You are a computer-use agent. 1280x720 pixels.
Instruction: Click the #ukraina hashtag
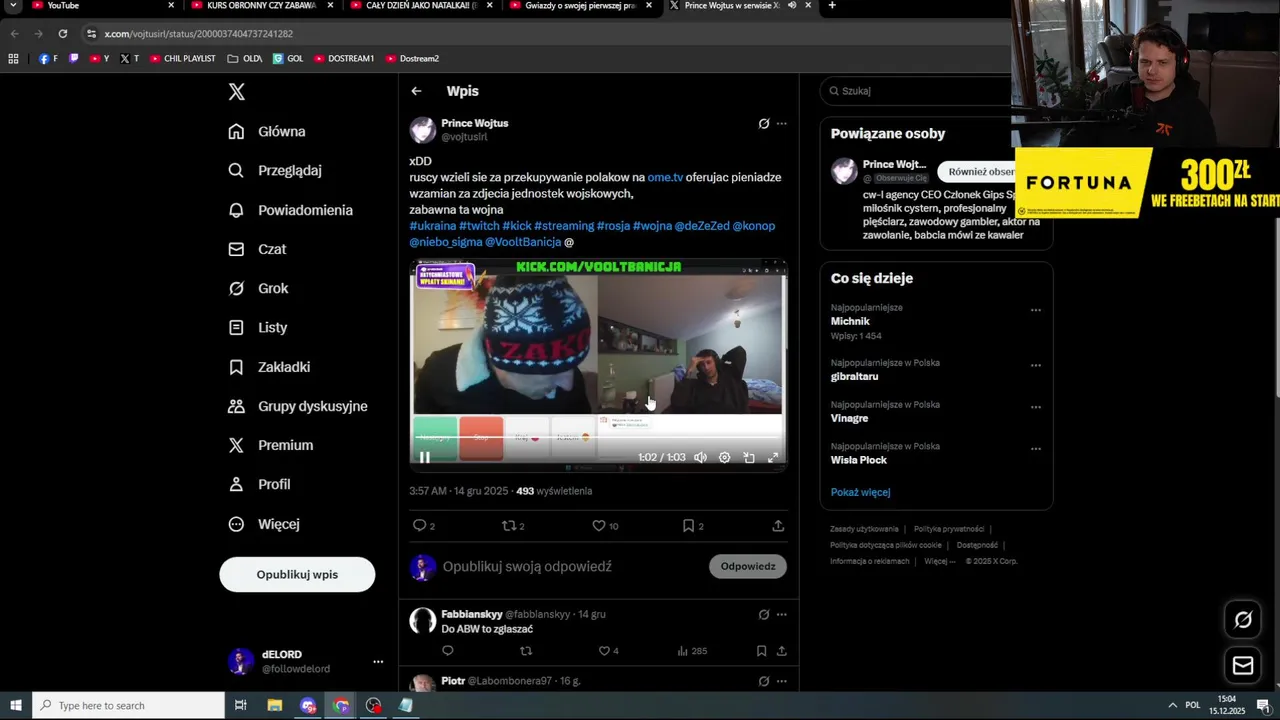tap(432, 226)
